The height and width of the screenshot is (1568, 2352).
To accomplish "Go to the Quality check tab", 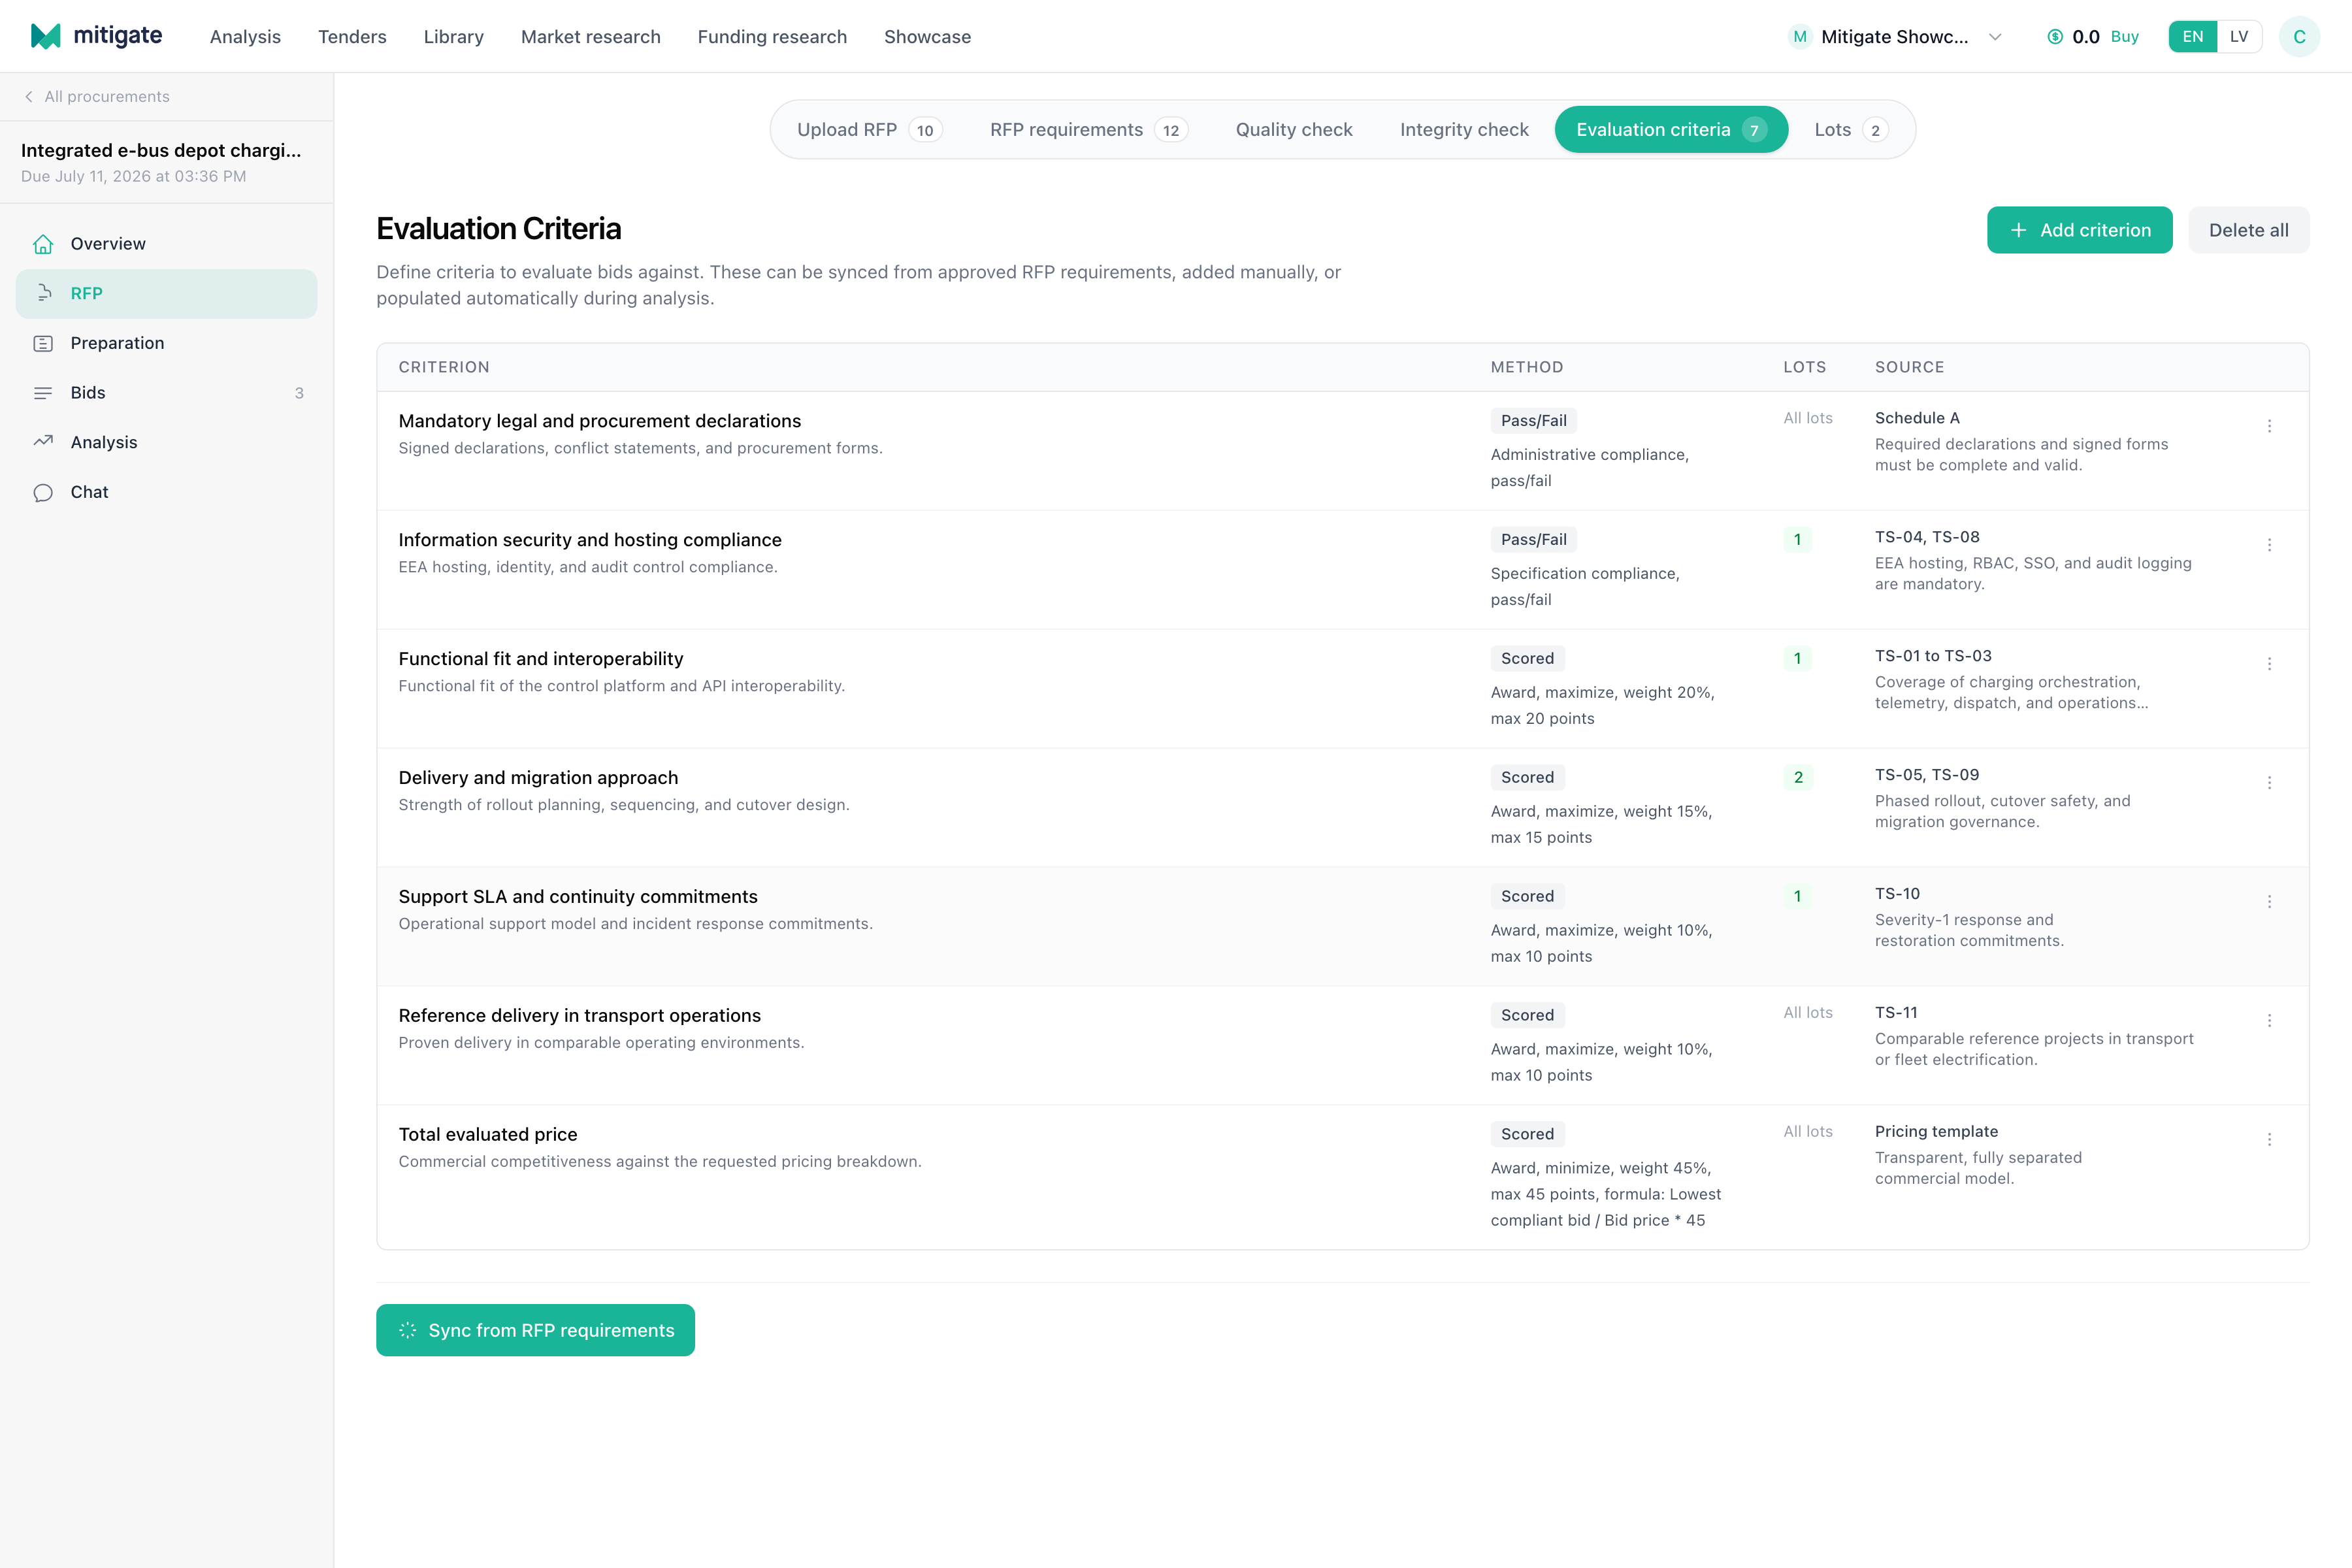I will [x=1294, y=130].
